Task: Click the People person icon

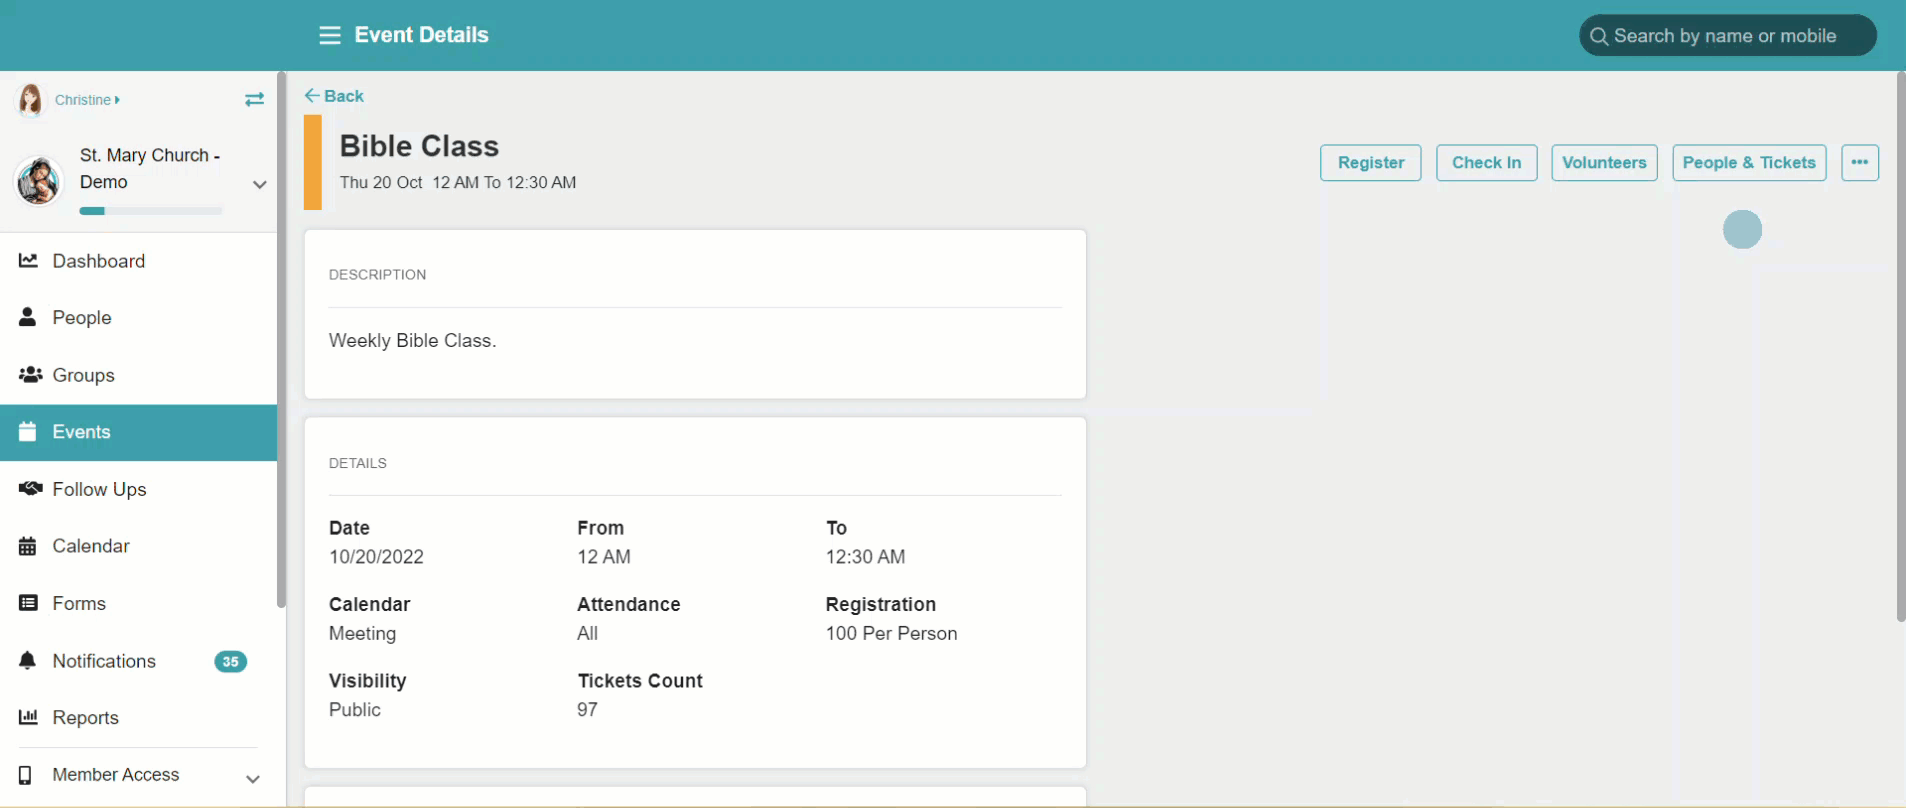Action: [28, 317]
